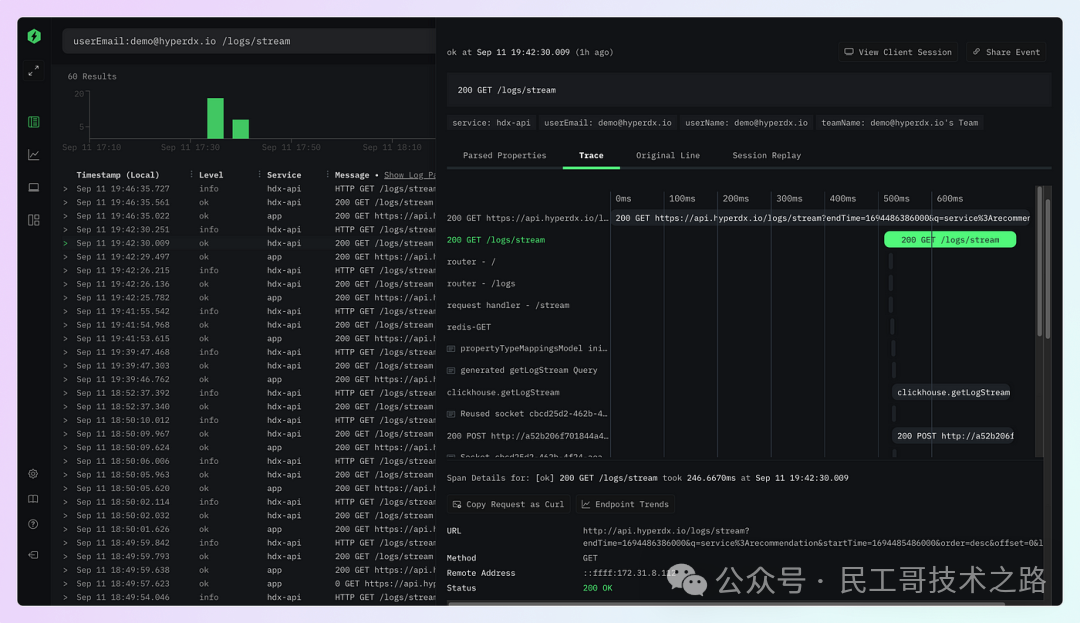Click the shorter green histogram bar

[x=240, y=129]
